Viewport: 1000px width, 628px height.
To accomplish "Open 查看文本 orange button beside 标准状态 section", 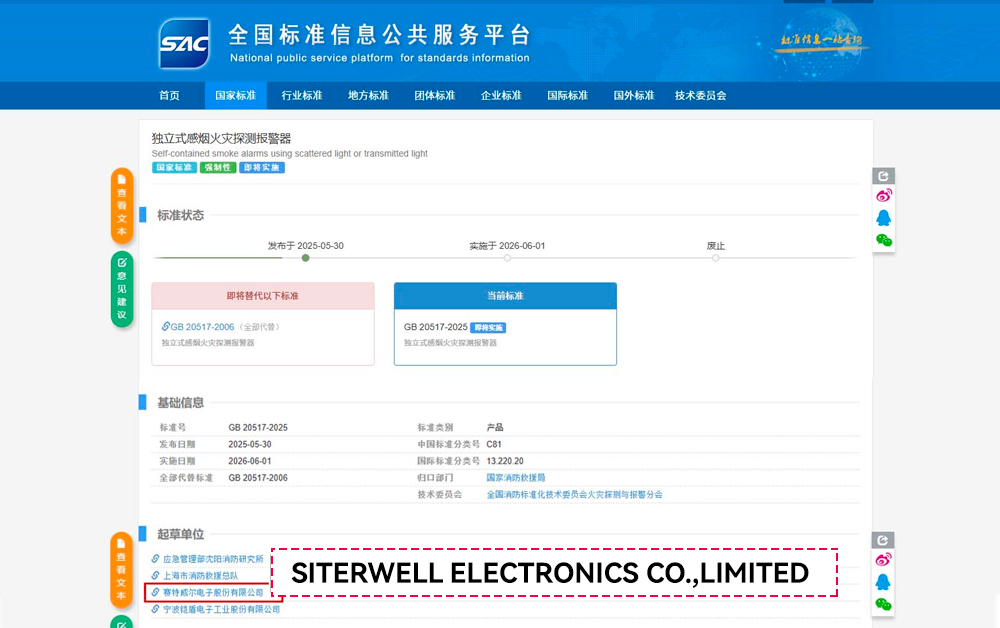I will click(122, 206).
